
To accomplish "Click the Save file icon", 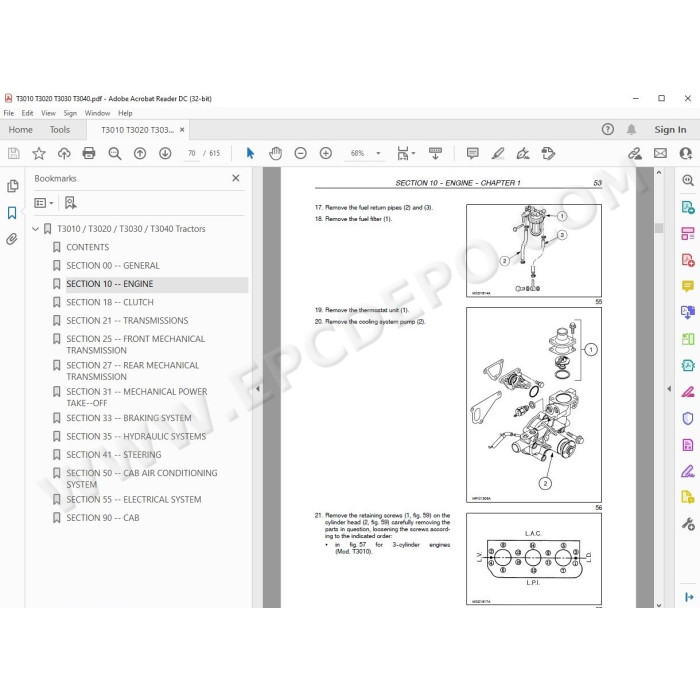I will click(x=14, y=154).
